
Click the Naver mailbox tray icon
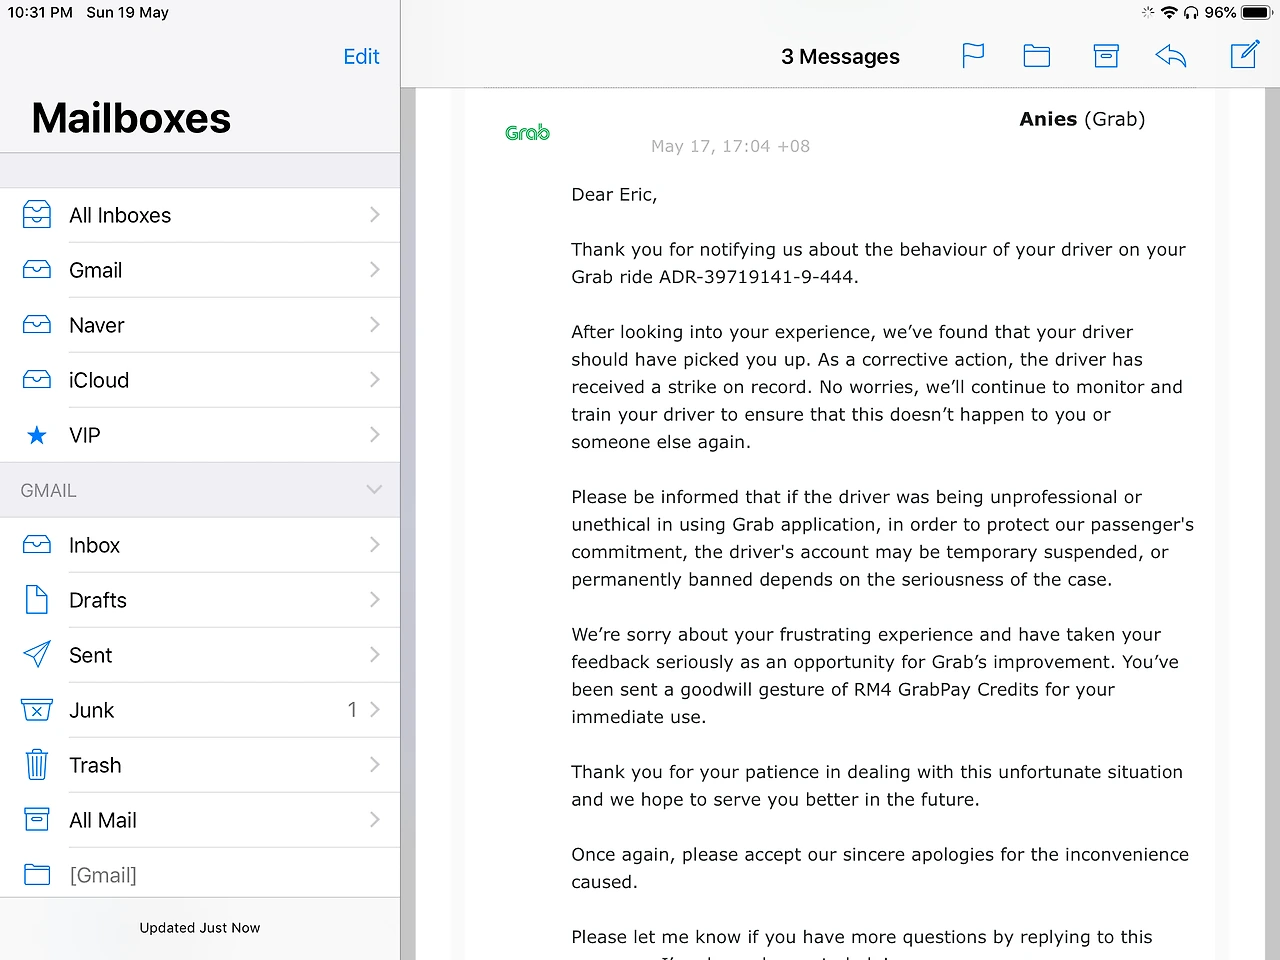pos(37,325)
